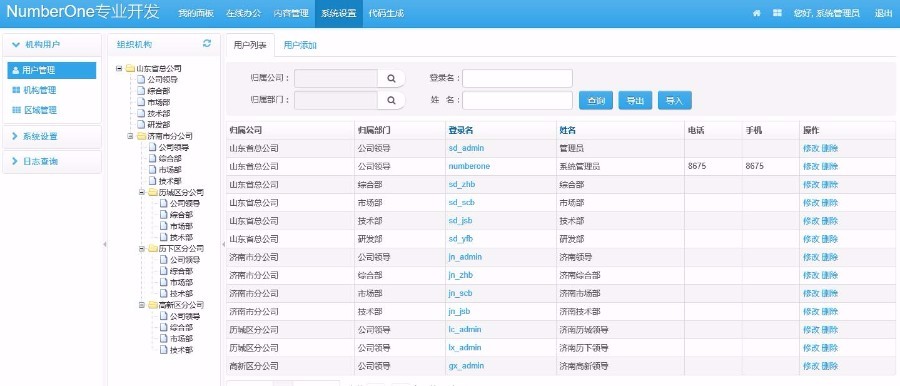Collapse the 机构用户 accordion section
The image size is (900, 386).
pos(52,44)
